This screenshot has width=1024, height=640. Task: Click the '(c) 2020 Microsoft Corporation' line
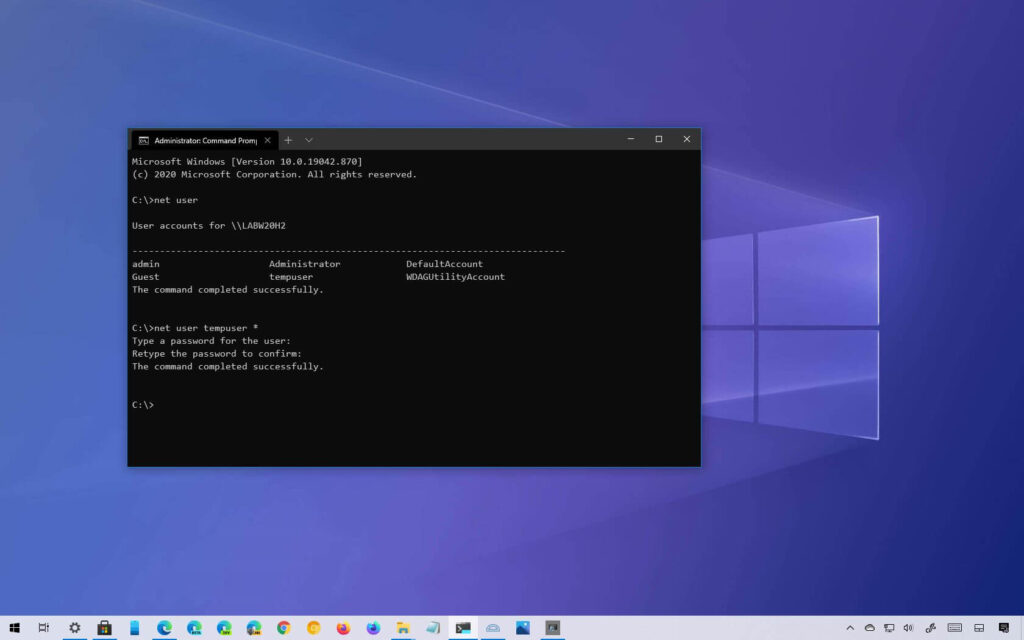[274, 174]
